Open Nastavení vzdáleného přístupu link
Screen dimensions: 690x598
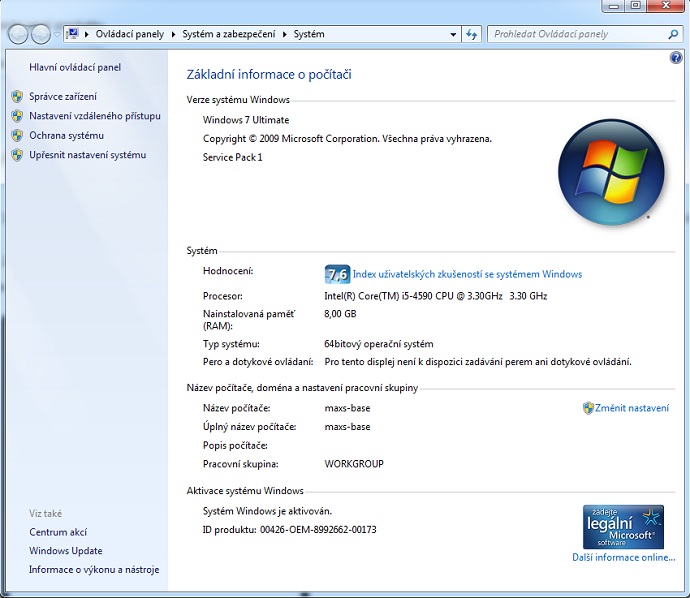click(95, 116)
